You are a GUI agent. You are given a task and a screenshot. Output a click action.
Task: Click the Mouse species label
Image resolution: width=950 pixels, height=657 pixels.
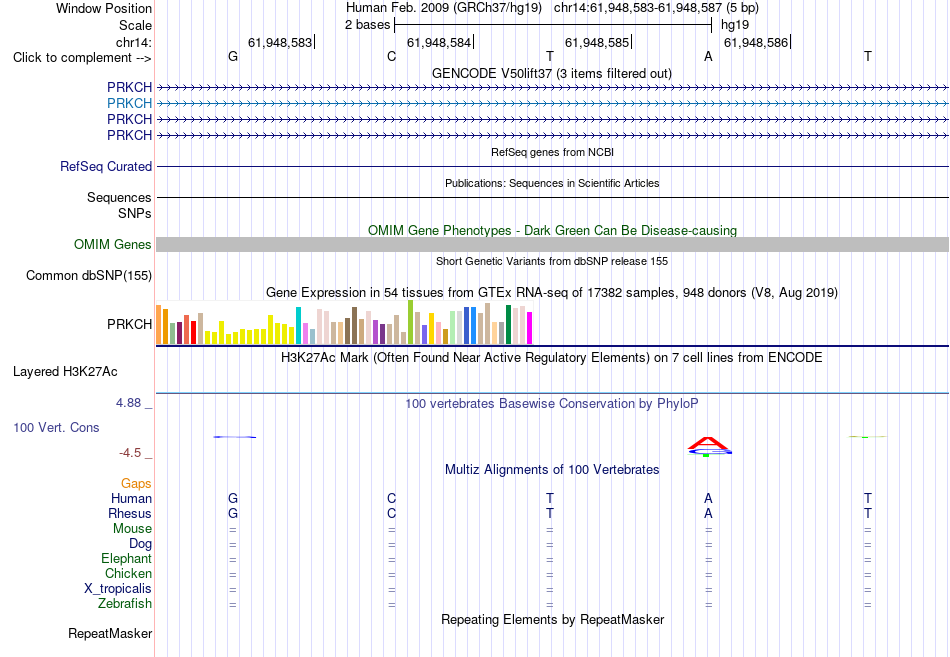point(132,529)
